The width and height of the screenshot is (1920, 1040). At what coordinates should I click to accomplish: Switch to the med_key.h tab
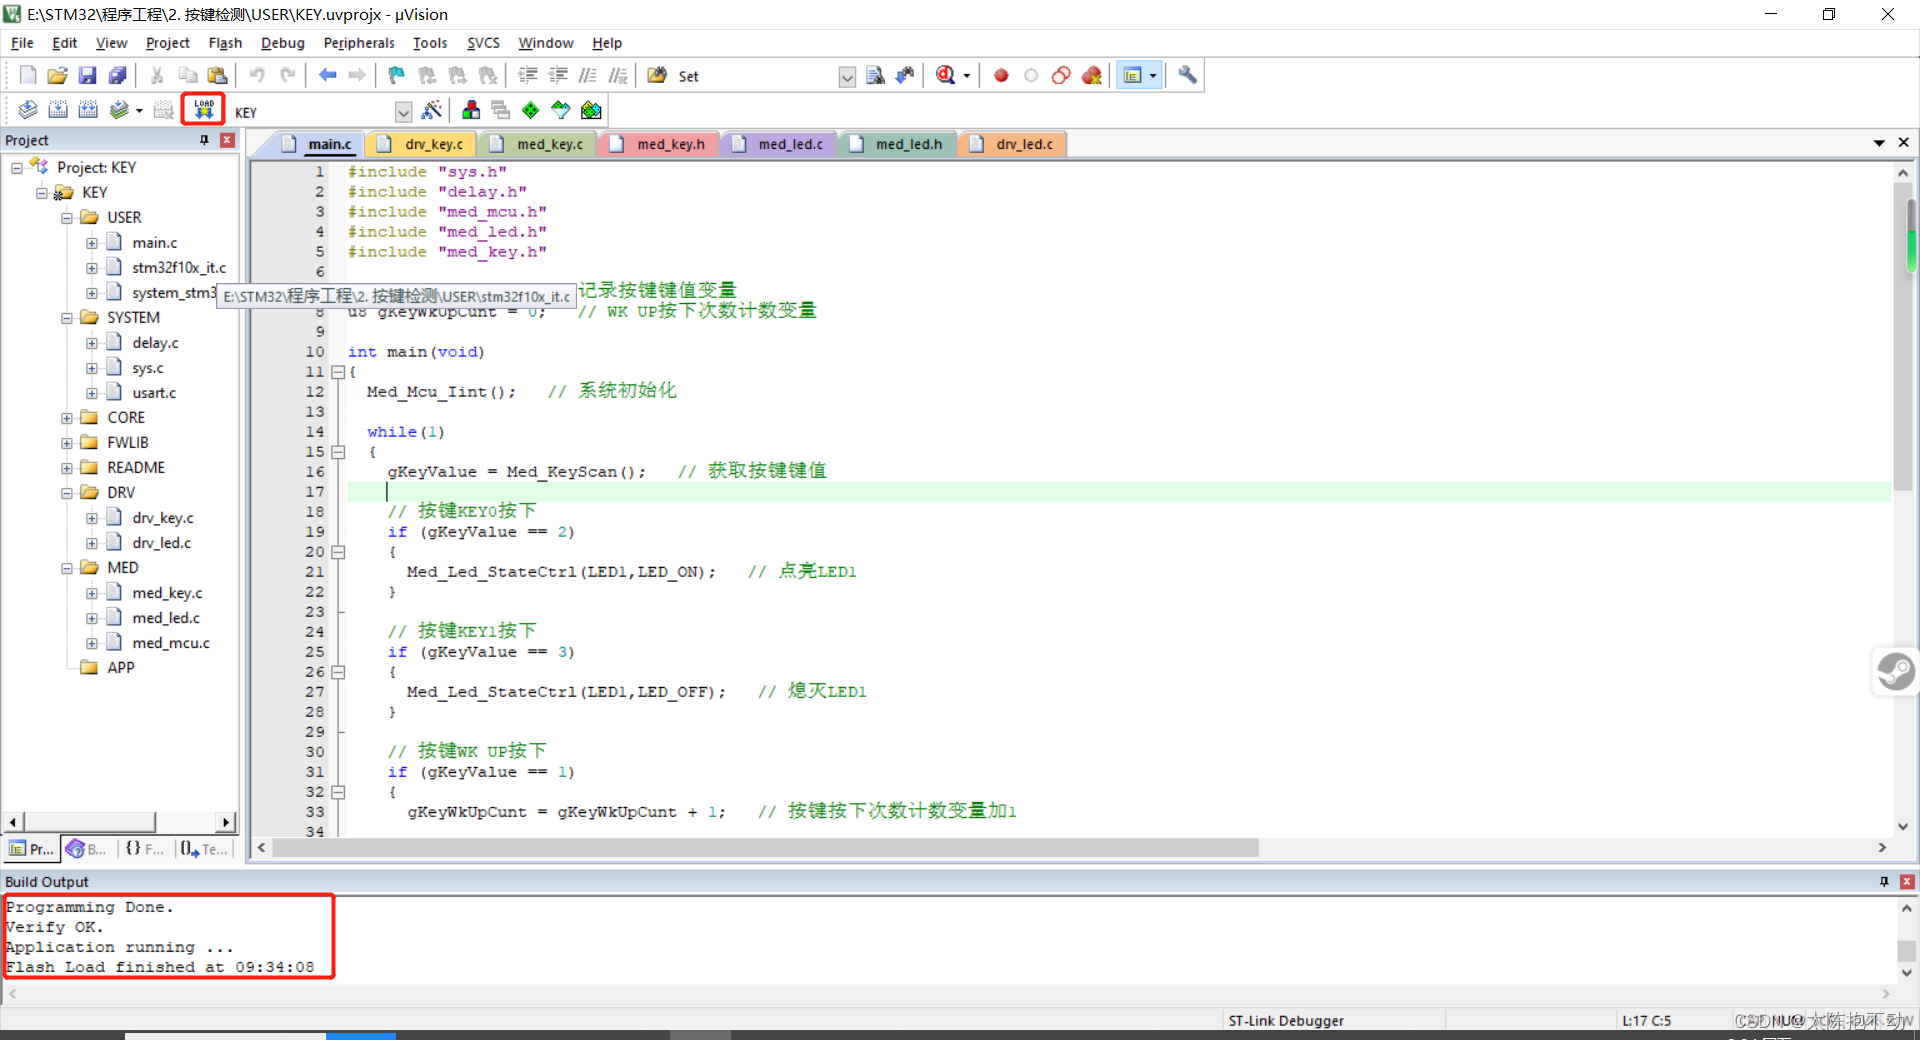[658, 144]
